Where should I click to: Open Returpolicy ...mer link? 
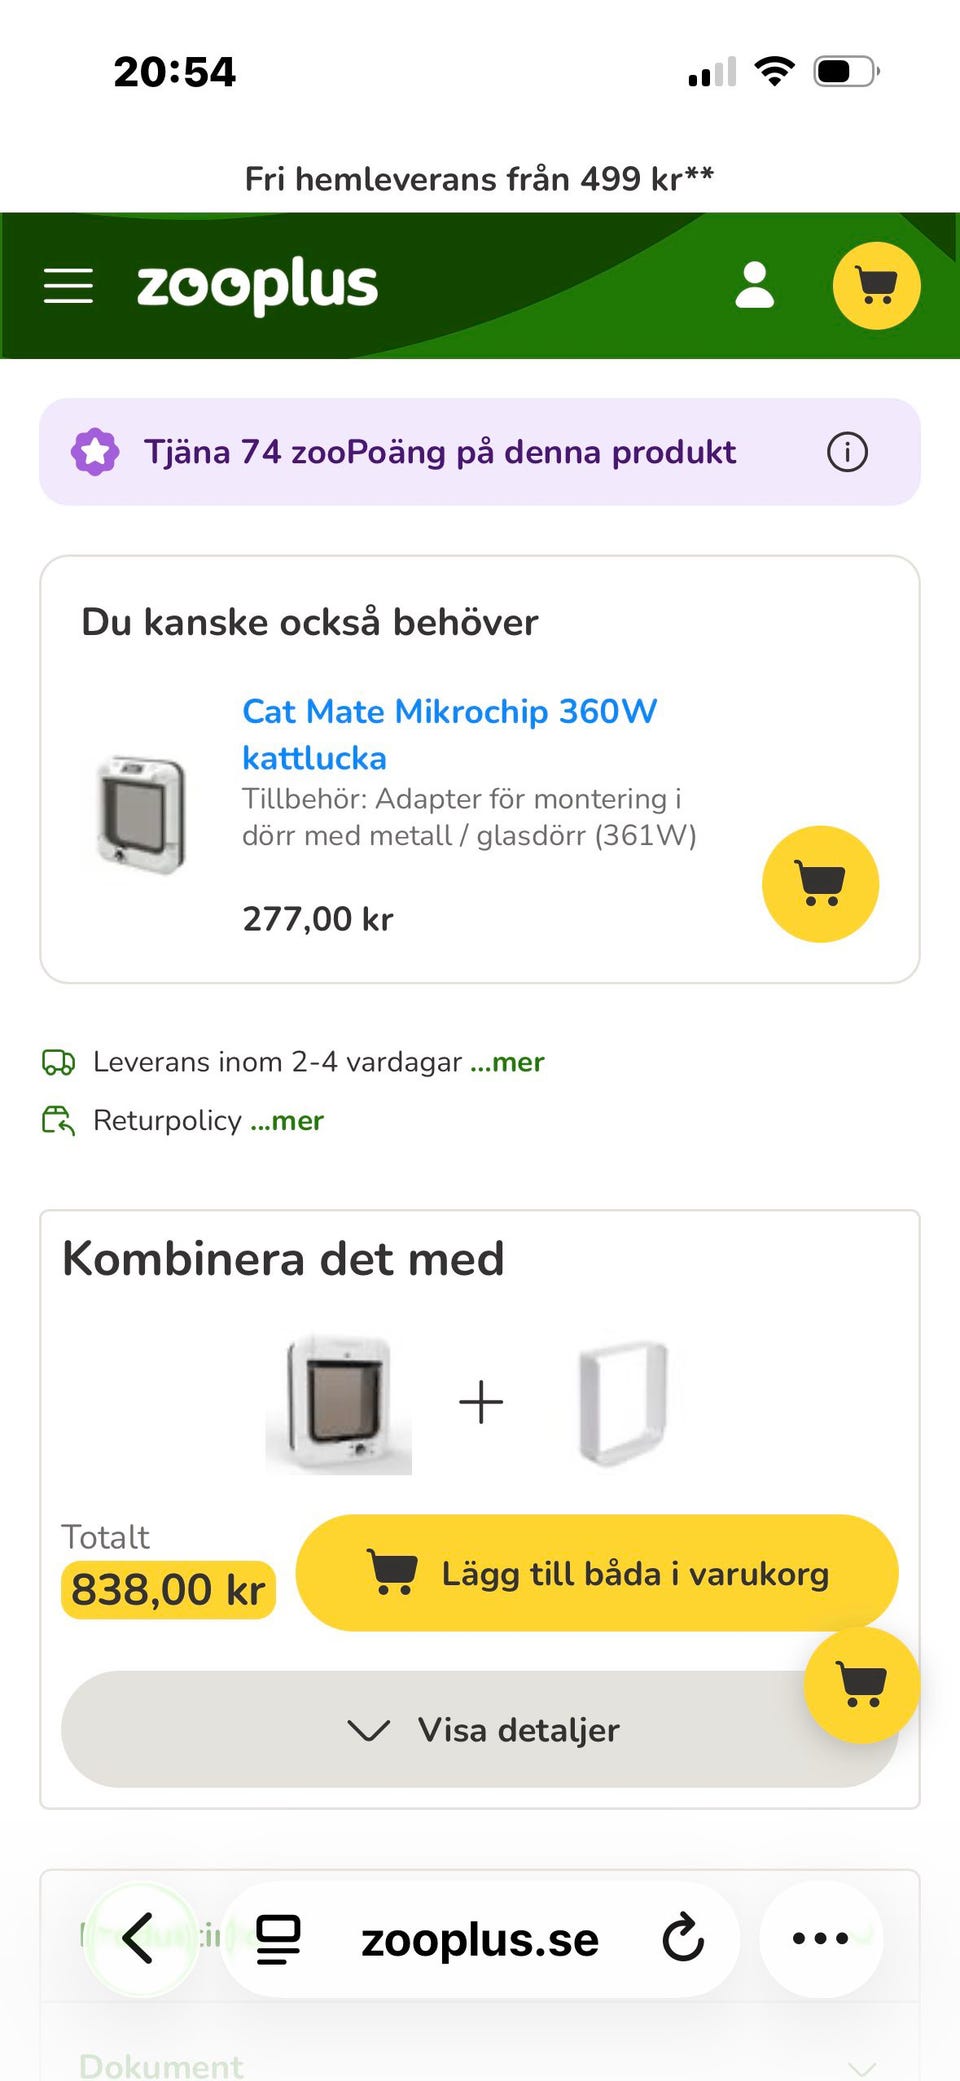point(287,1121)
